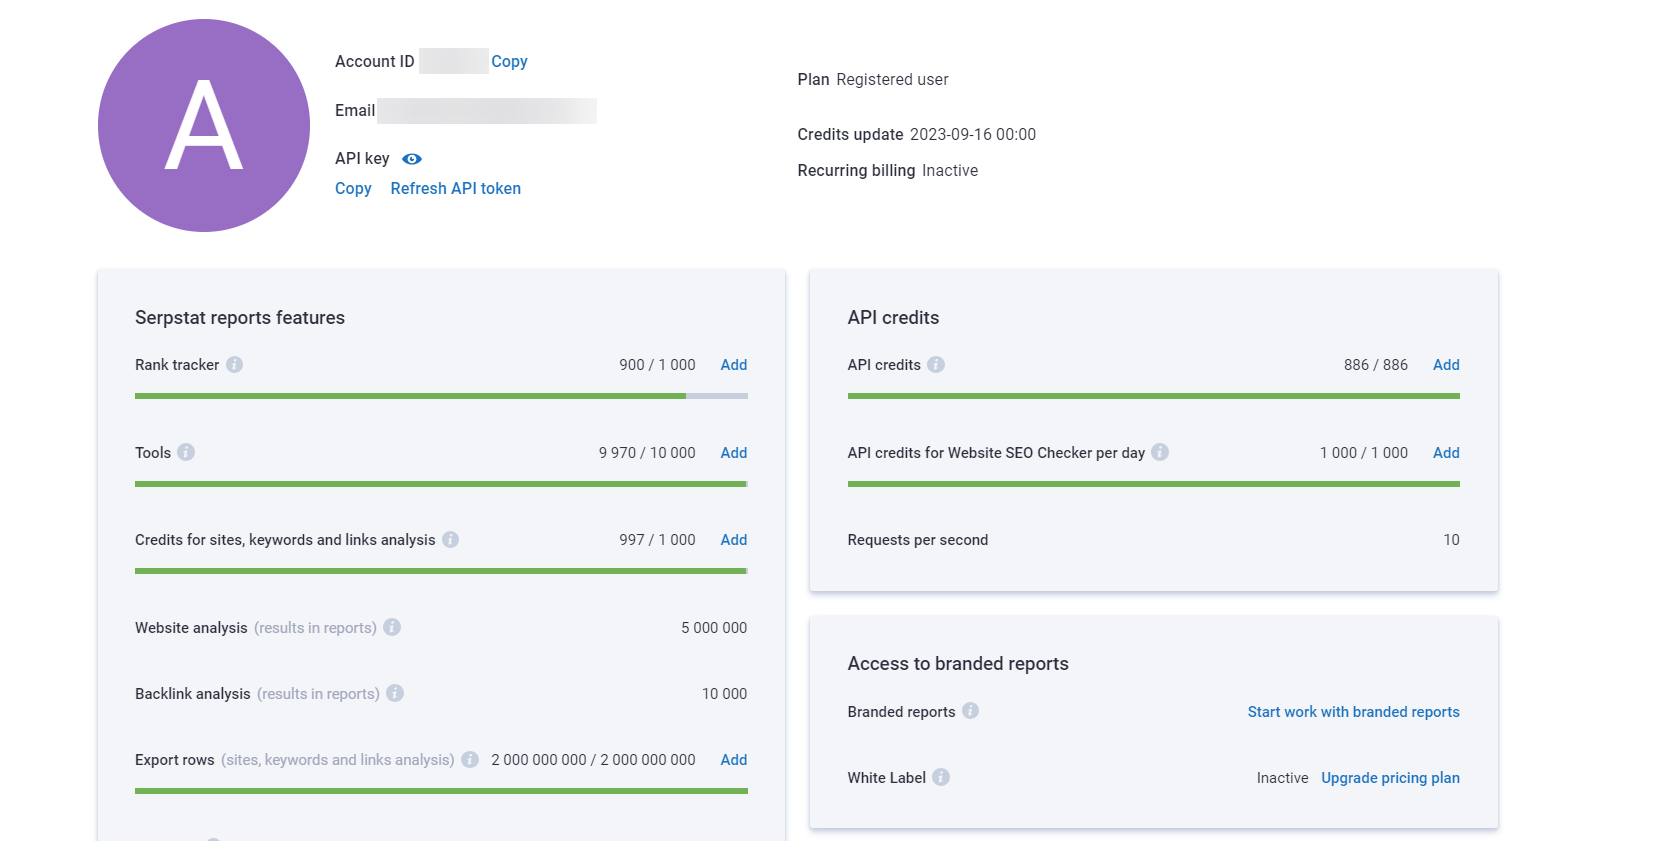Click Upgrade pricing plan link

[x=1390, y=778]
